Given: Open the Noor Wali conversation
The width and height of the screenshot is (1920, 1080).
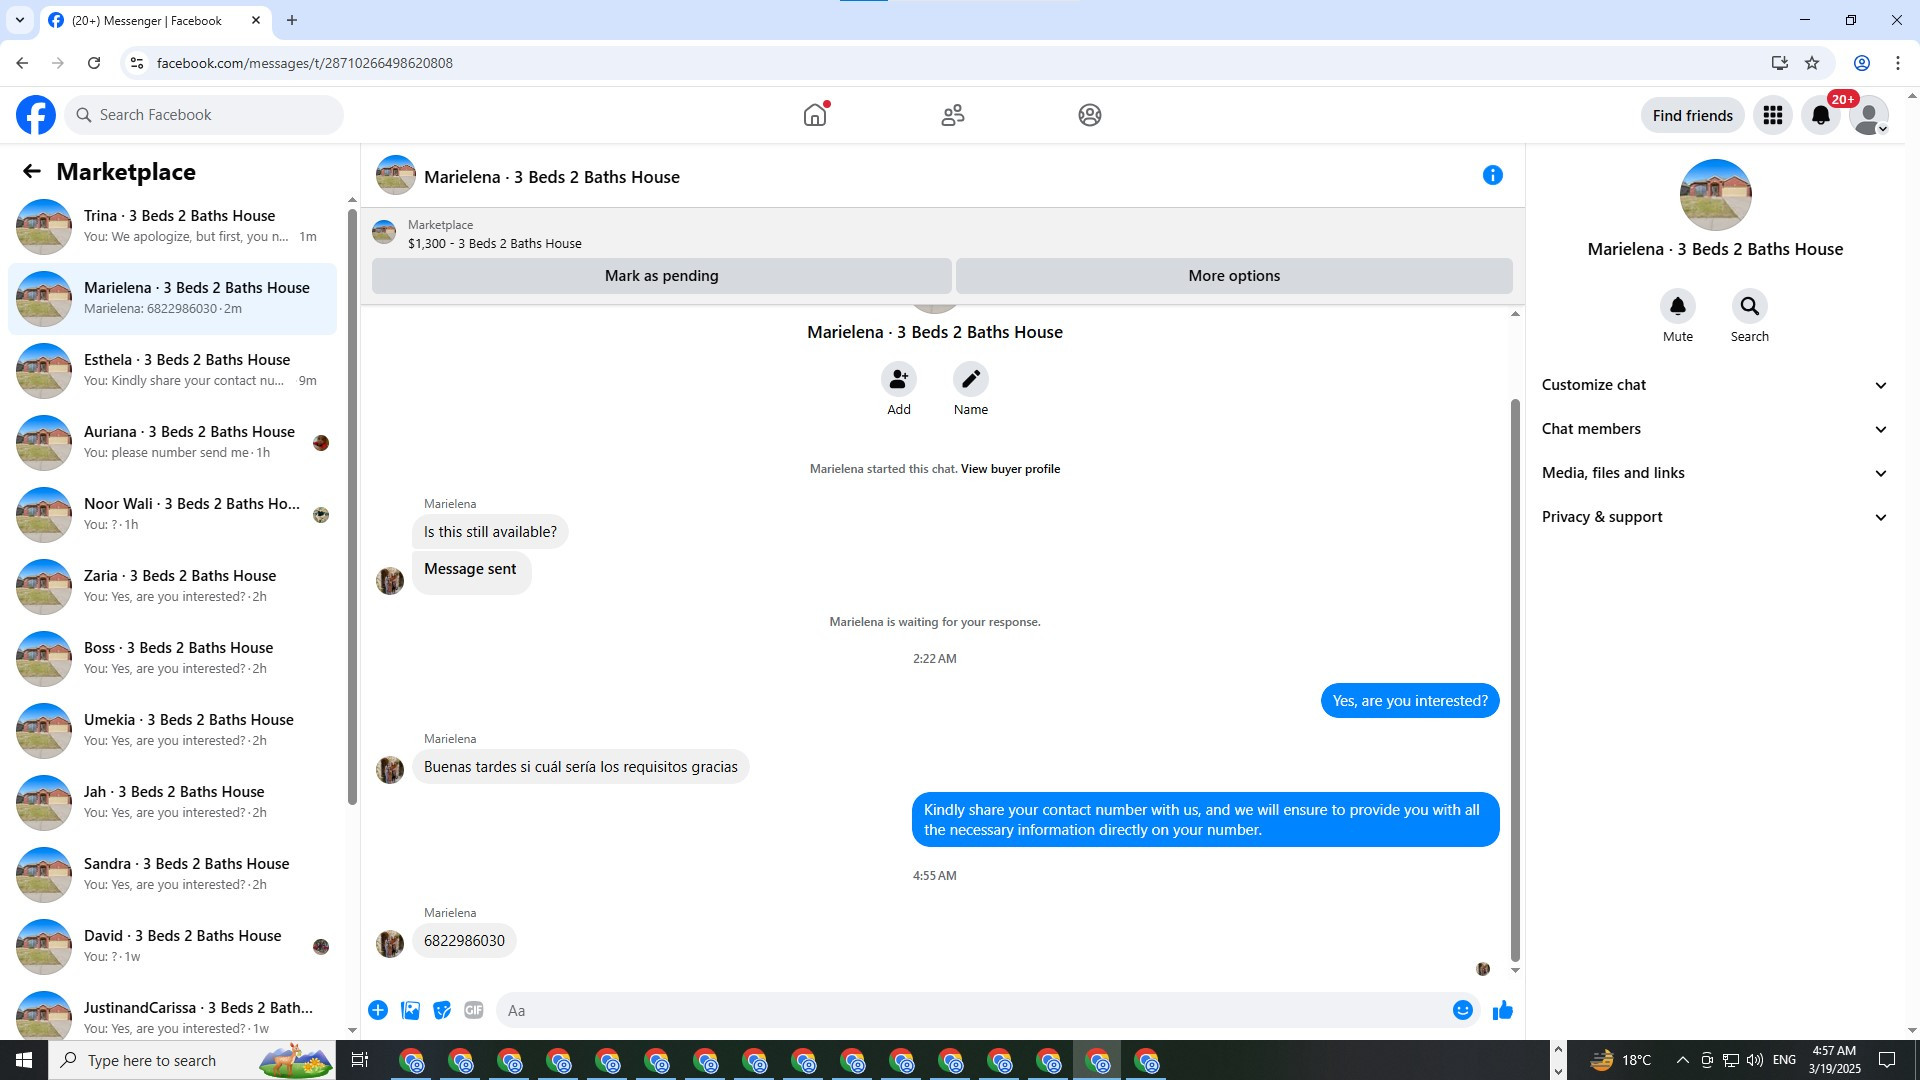Looking at the screenshot, I should 173,515.
